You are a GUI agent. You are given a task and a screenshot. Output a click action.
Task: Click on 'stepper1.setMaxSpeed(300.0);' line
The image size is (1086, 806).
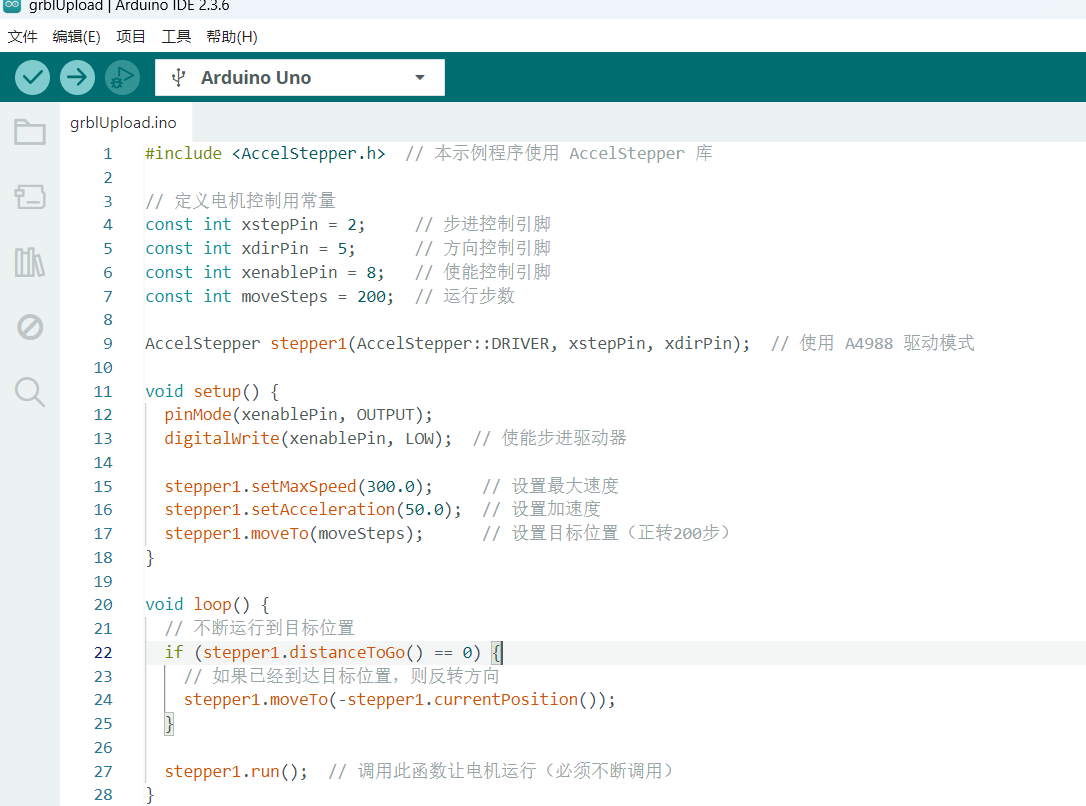coord(299,486)
